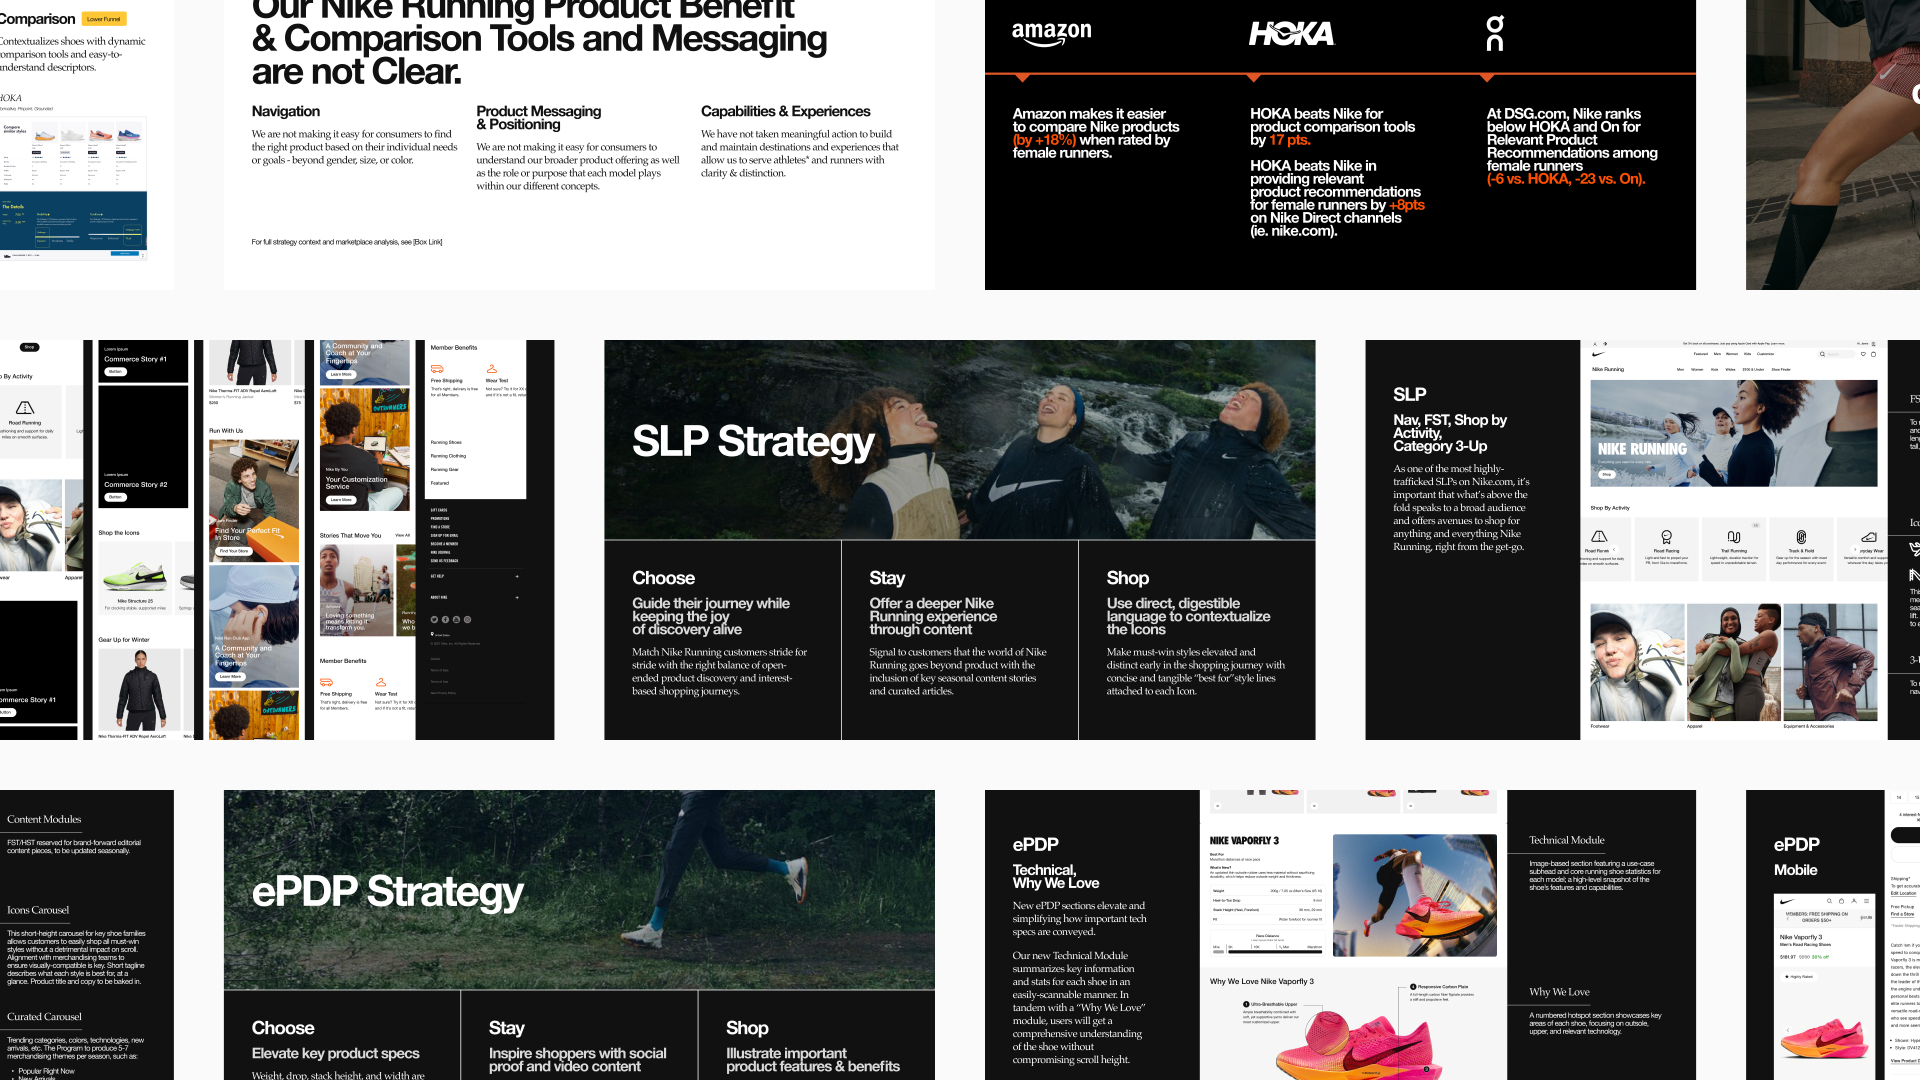Click View All beside Stories That Move You
Screen dimensions: 1920x1080
tap(402, 535)
